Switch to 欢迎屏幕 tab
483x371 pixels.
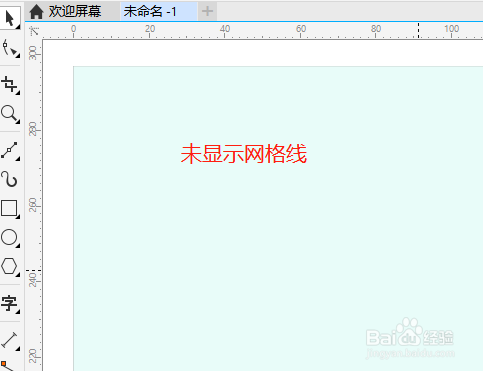(73, 11)
